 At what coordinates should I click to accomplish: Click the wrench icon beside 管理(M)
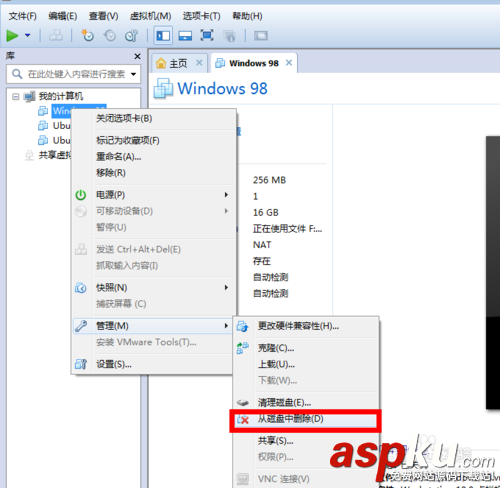(81, 326)
